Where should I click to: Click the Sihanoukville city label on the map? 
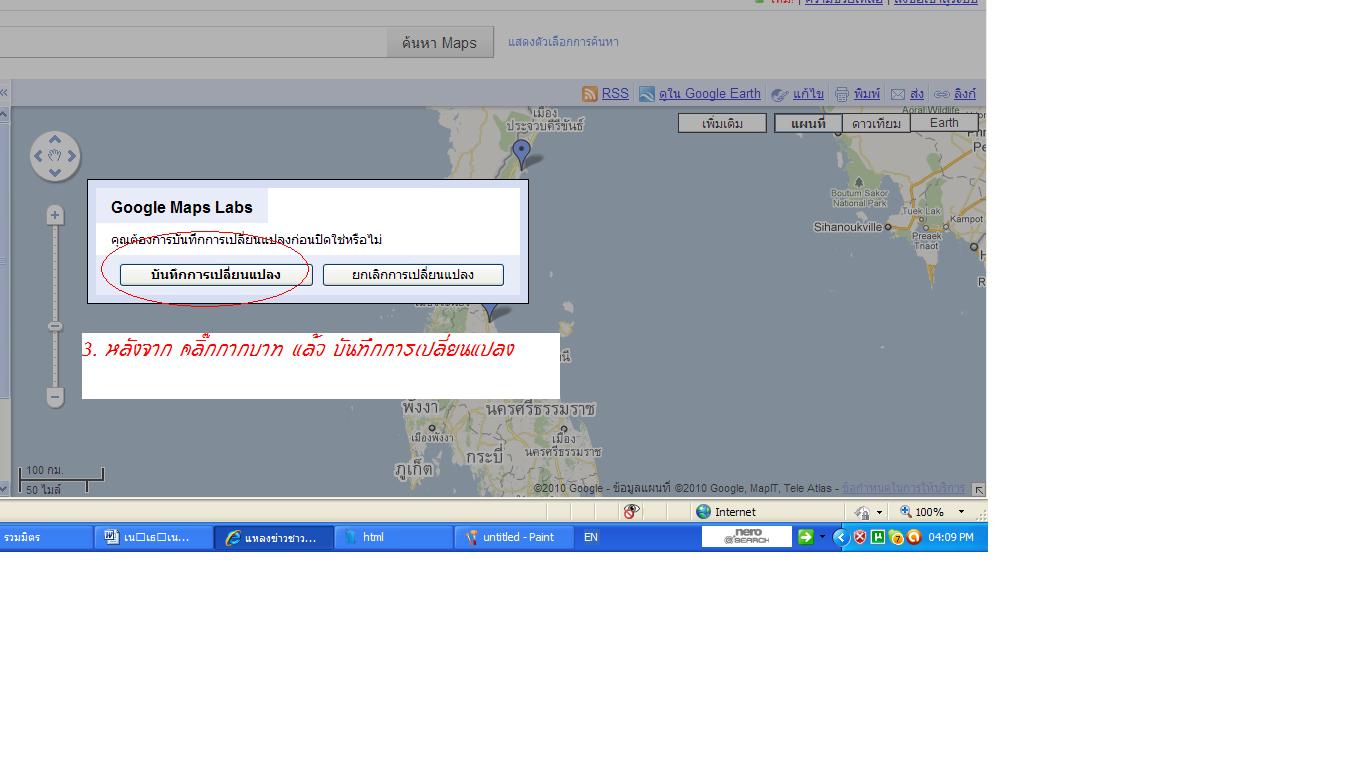848,227
